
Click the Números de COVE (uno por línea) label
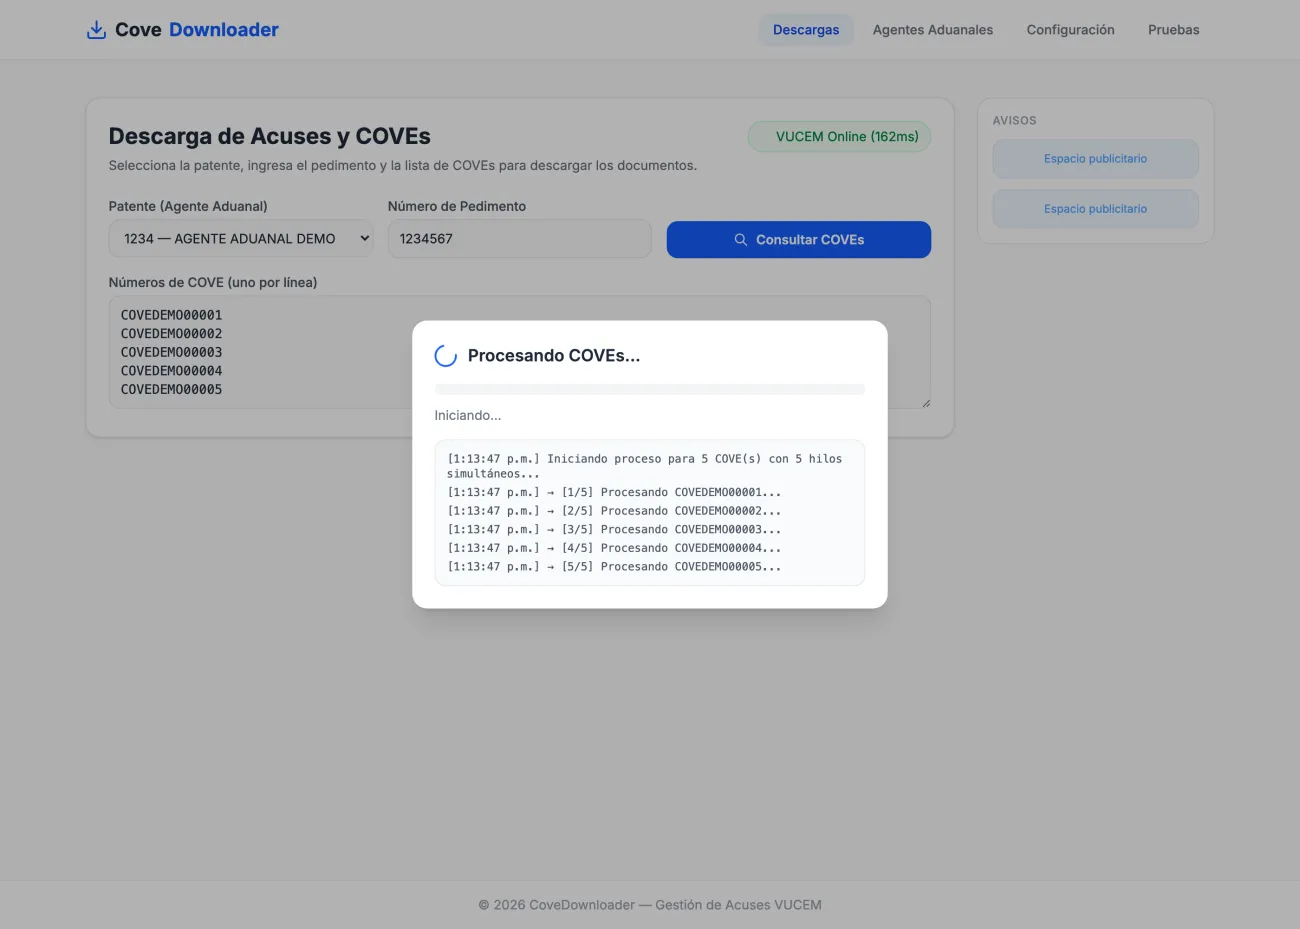click(213, 283)
